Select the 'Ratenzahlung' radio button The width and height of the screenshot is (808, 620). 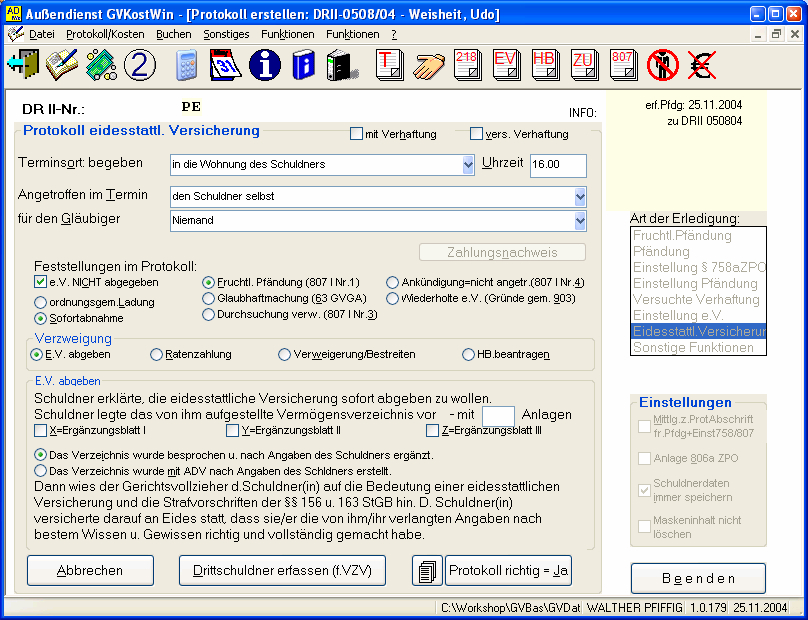point(156,354)
